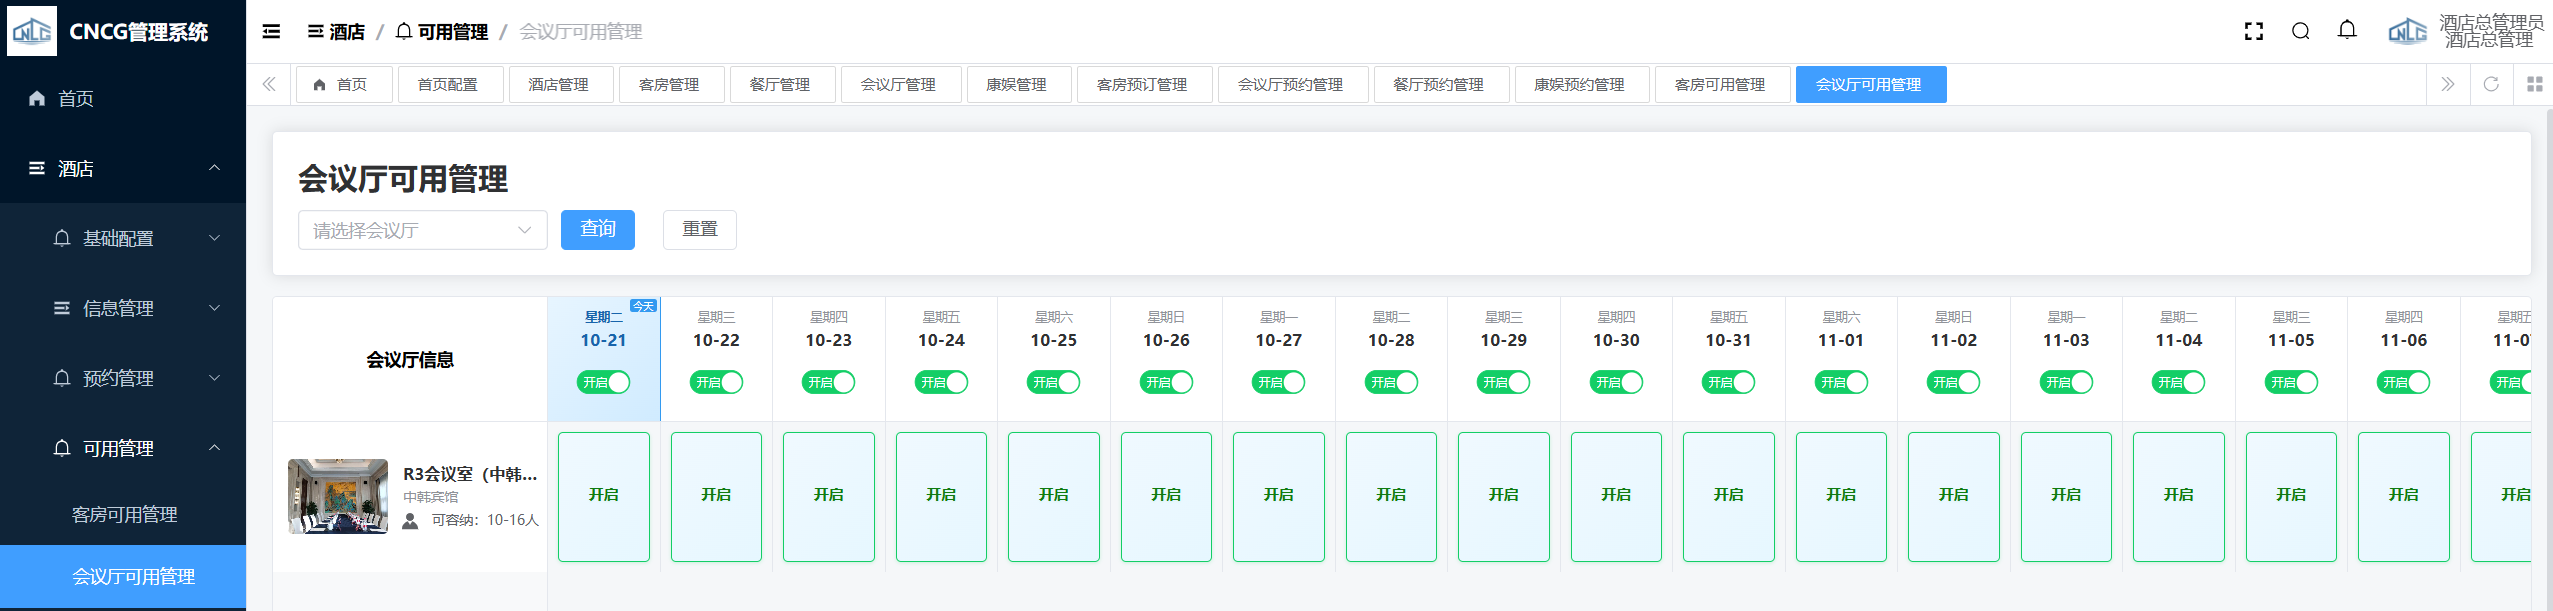Select 客房可用管理 in sidebar menu
This screenshot has width=2553, height=611.
[x=124, y=514]
